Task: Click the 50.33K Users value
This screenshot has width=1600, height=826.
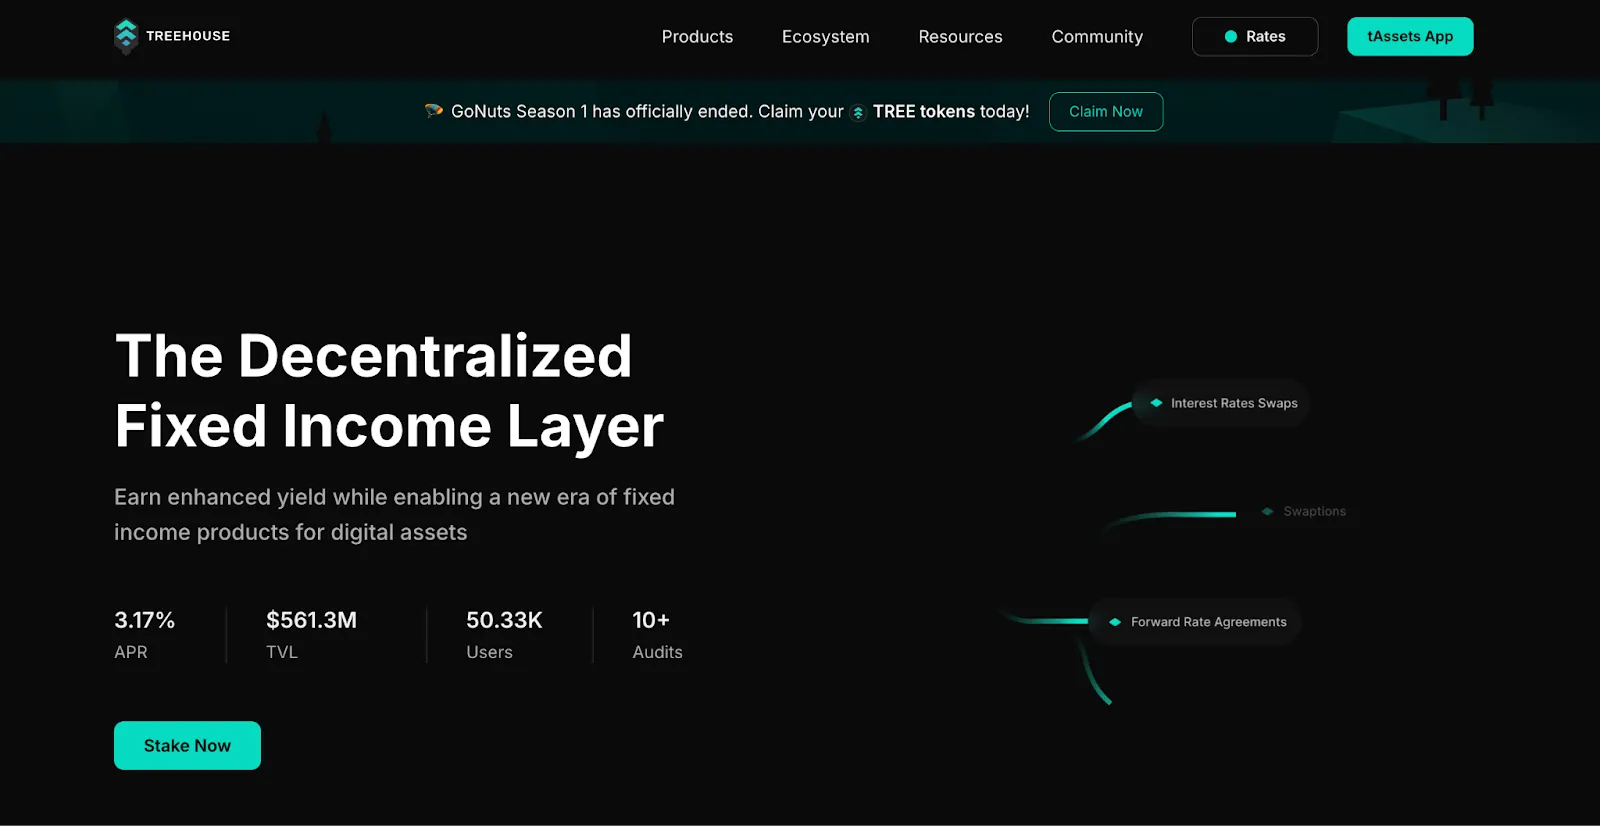Action: pos(504,620)
